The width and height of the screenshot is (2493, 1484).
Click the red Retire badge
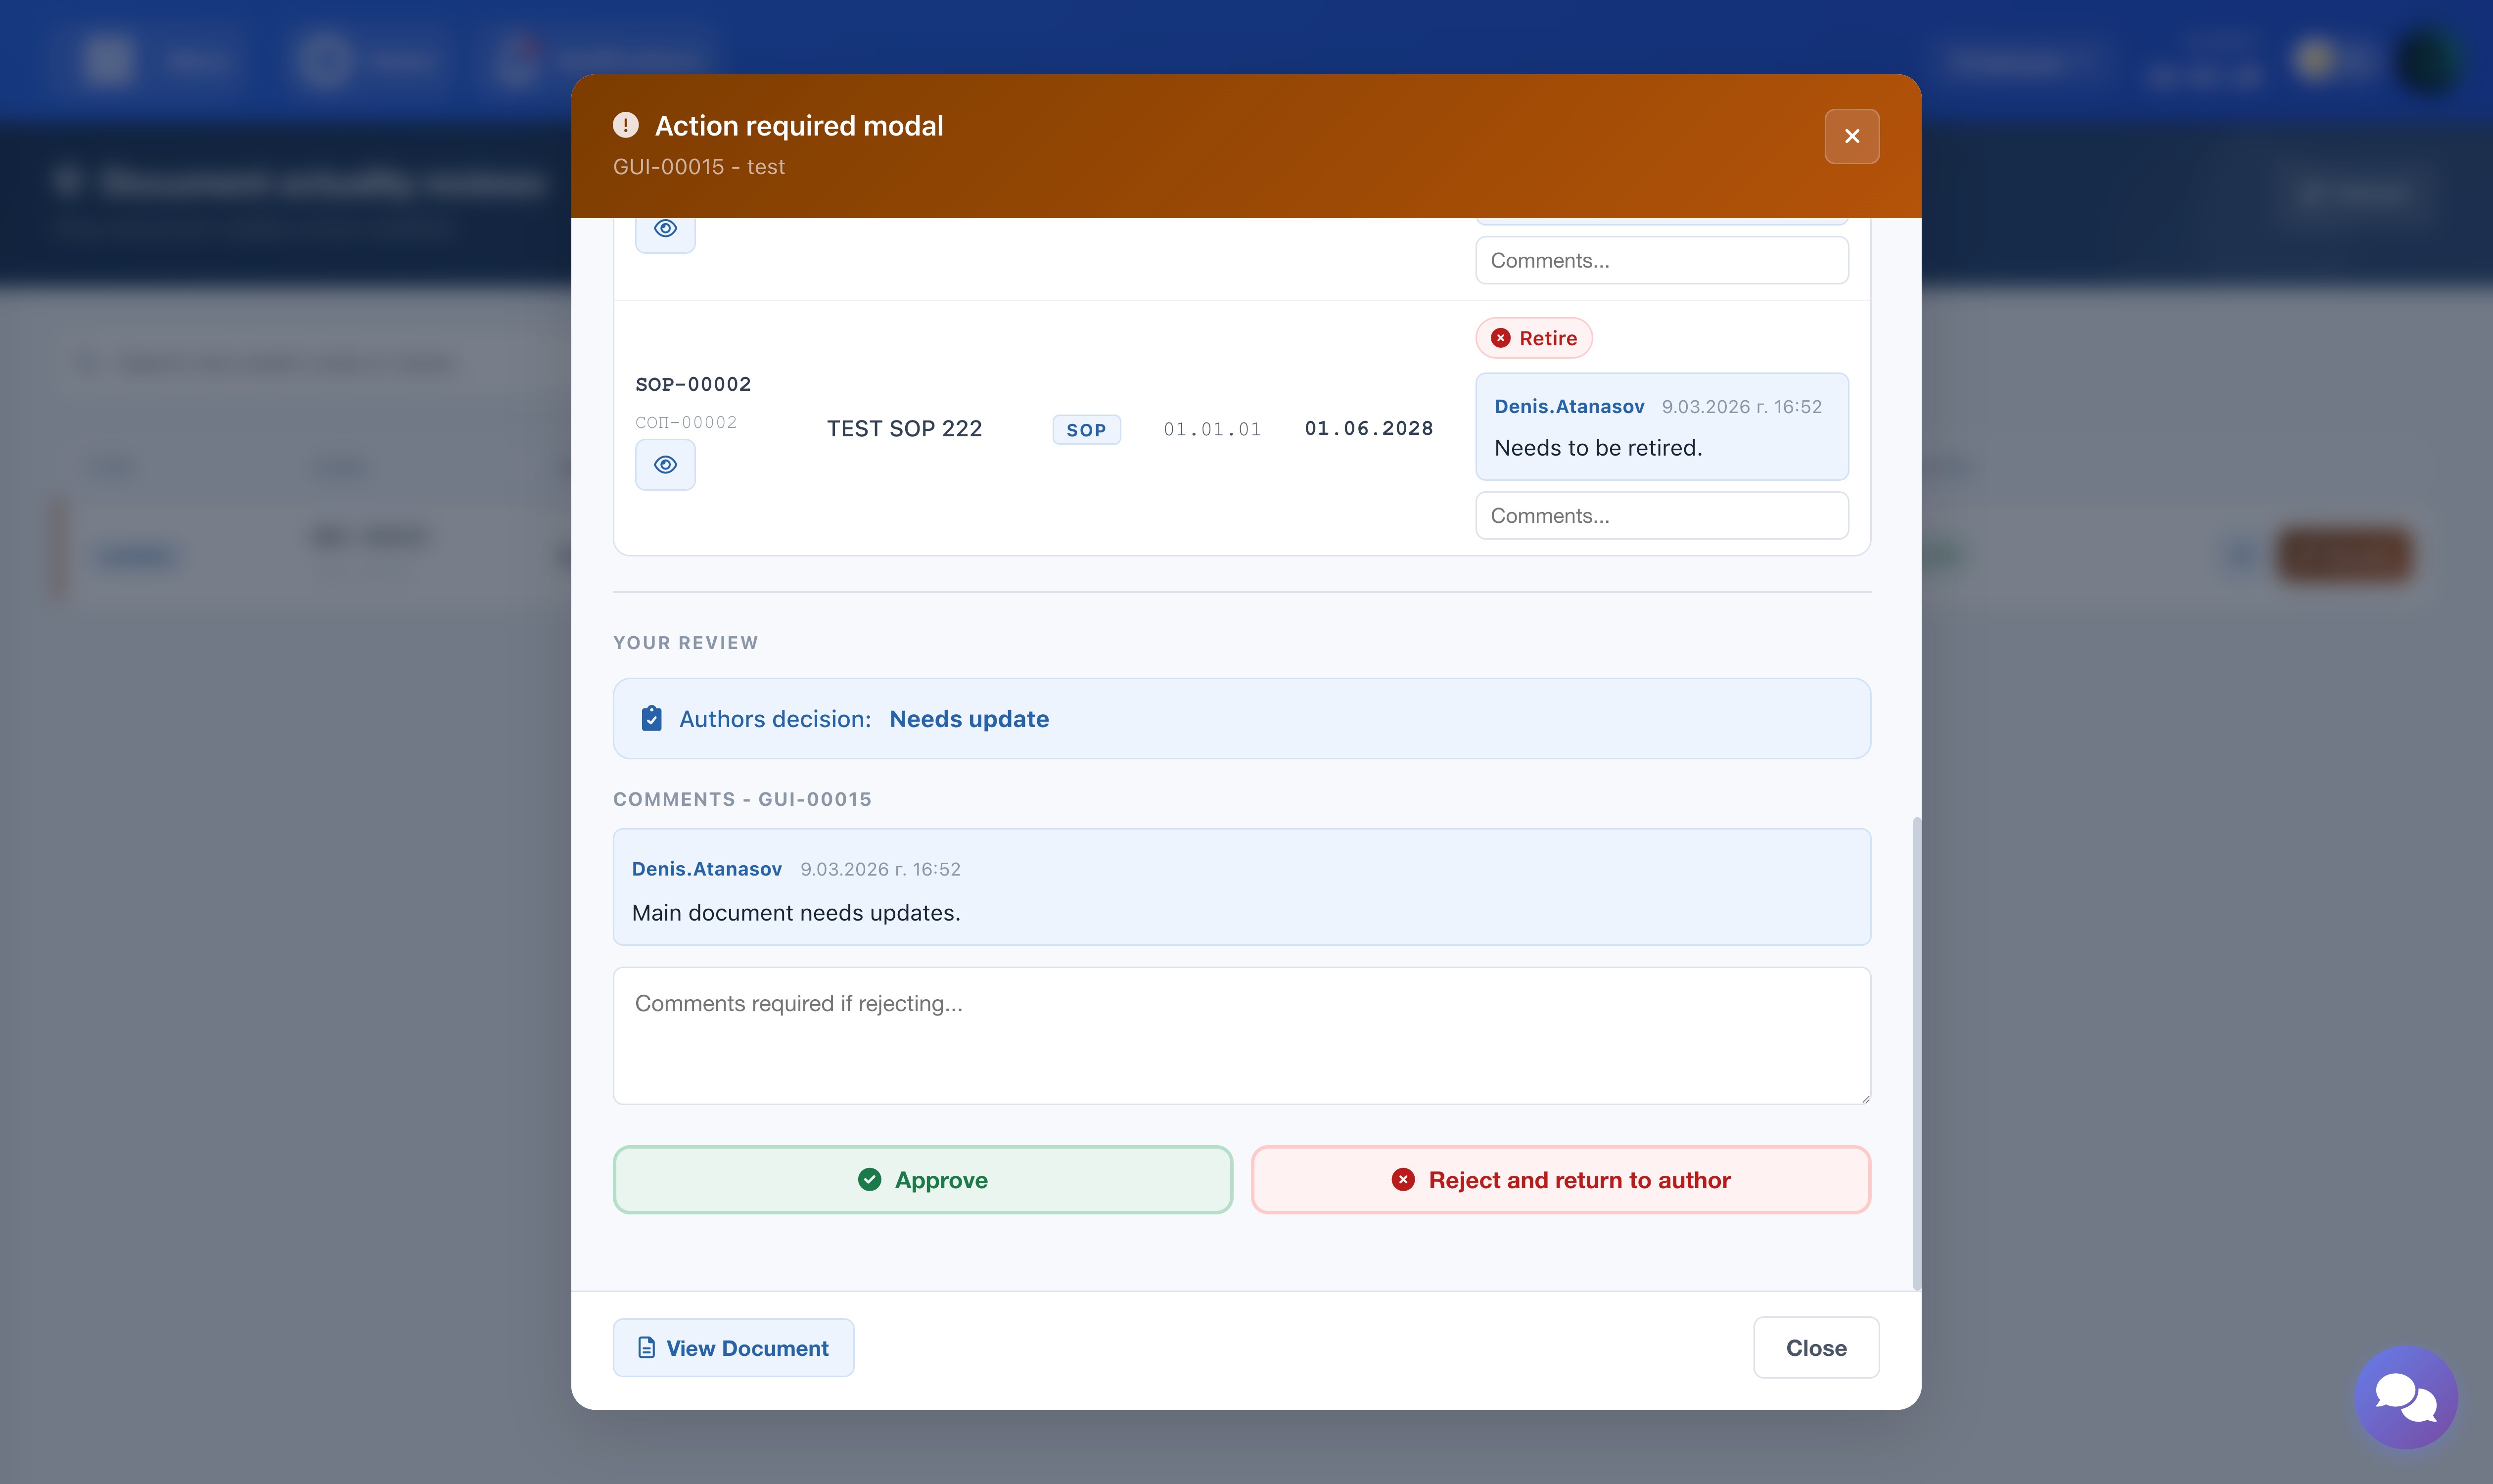pos(1533,338)
